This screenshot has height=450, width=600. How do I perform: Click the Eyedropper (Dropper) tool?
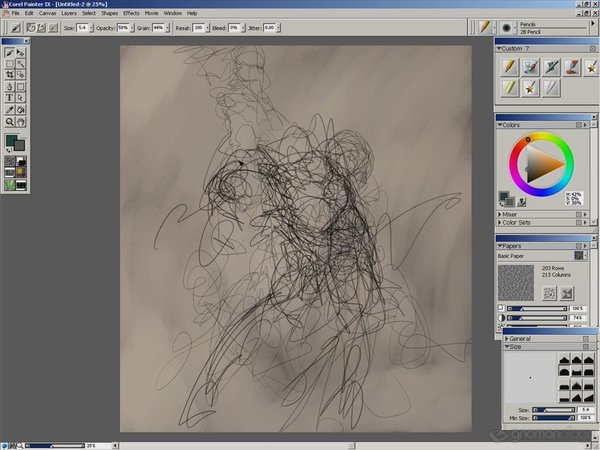[x=10, y=109]
